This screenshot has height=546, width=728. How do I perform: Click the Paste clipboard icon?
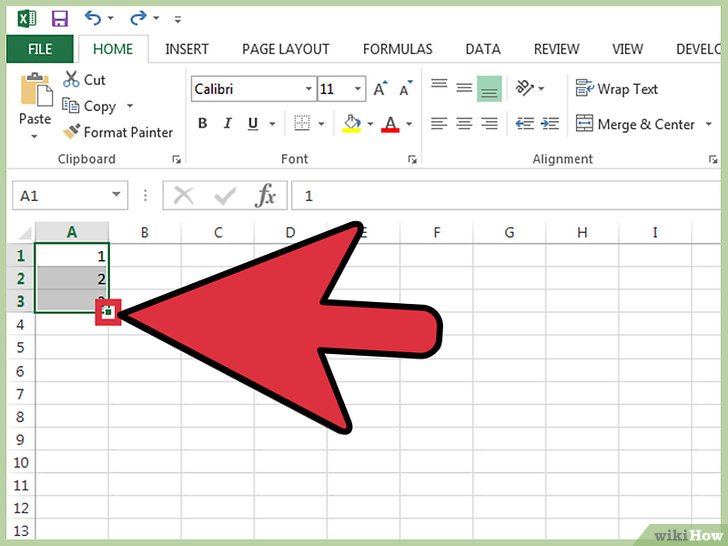(36, 89)
